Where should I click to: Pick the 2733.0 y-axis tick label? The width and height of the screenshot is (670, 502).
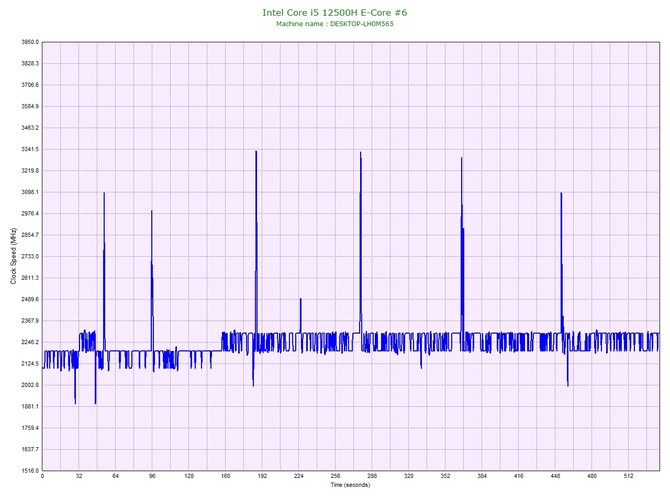coord(25,257)
